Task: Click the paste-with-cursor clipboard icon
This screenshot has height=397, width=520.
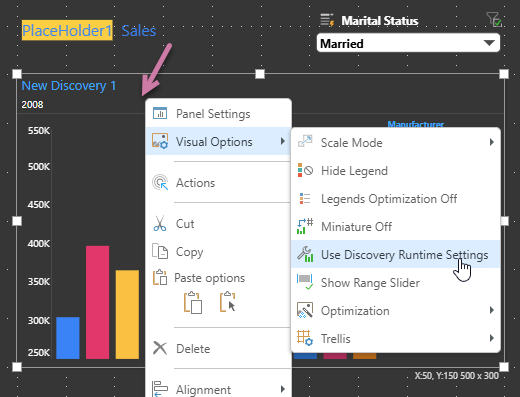Action: pos(228,302)
